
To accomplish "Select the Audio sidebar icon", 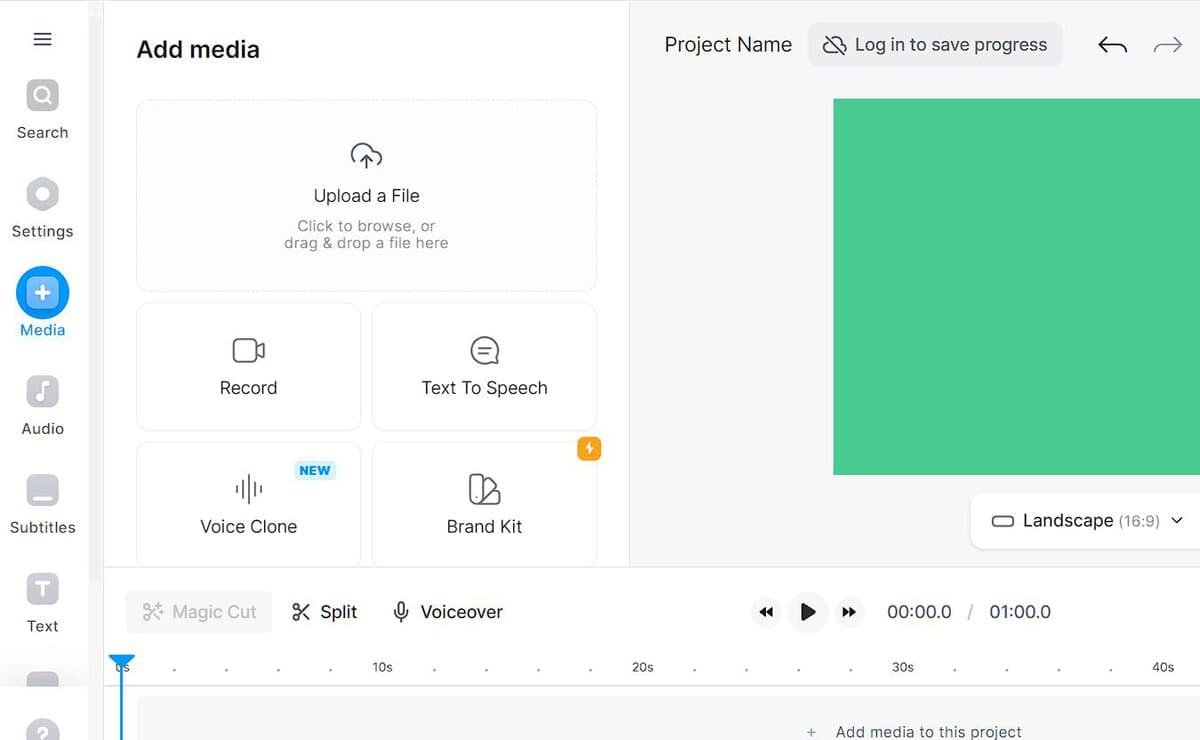I will 42,392.
